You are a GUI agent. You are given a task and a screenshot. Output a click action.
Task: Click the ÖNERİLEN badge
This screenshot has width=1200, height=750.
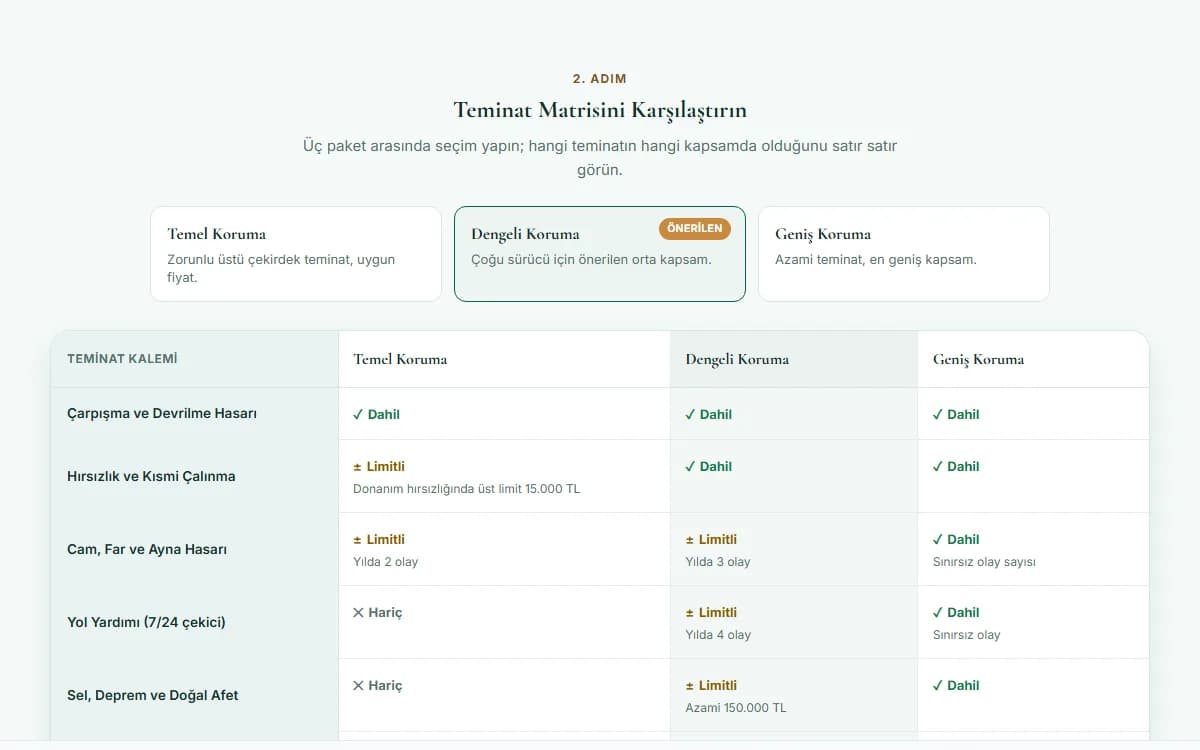(695, 229)
